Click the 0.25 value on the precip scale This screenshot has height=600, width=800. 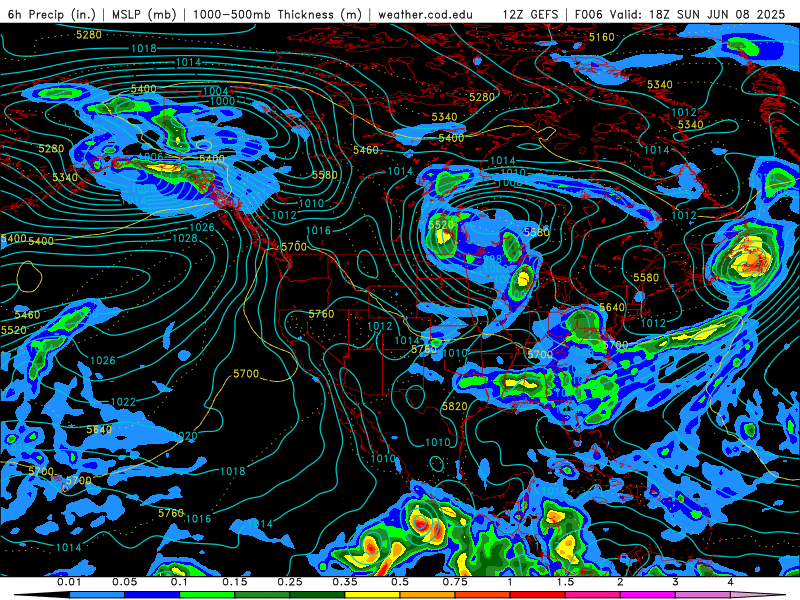[290, 582]
